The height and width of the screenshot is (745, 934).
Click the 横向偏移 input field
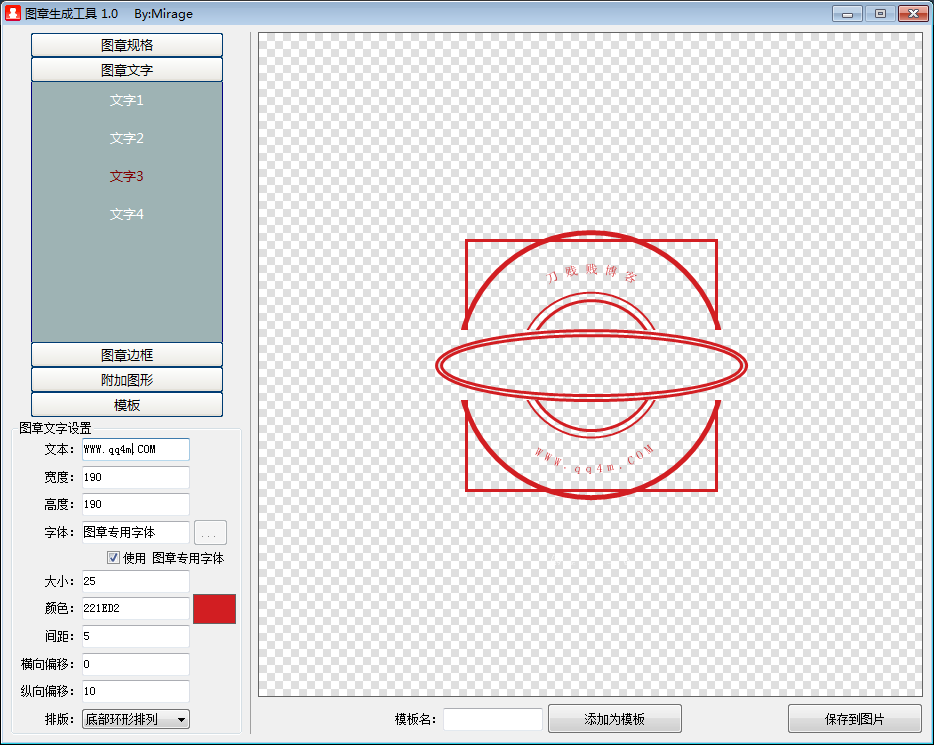click(136, 664)
